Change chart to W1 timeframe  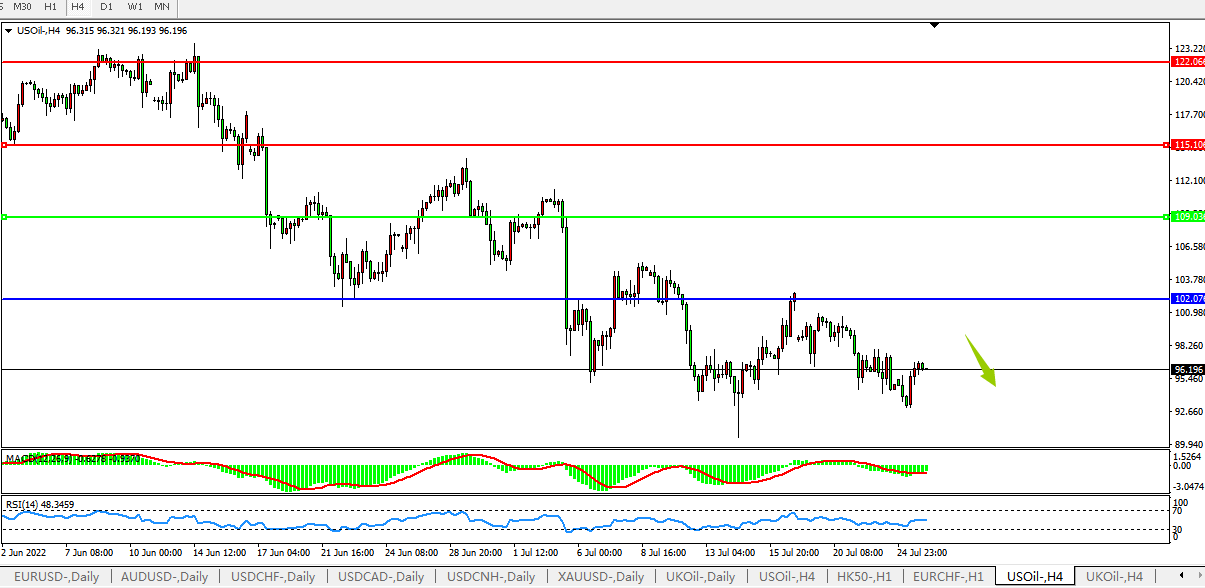(x=134, y=7)
